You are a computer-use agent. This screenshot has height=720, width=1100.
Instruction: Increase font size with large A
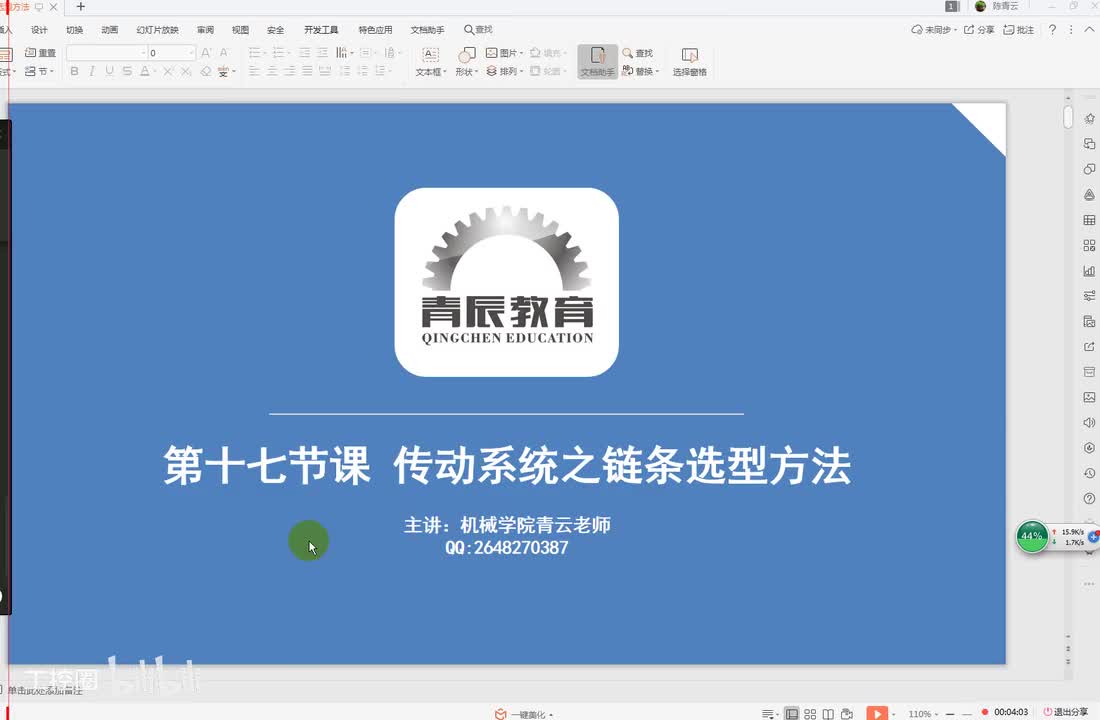tap(206, 53)
